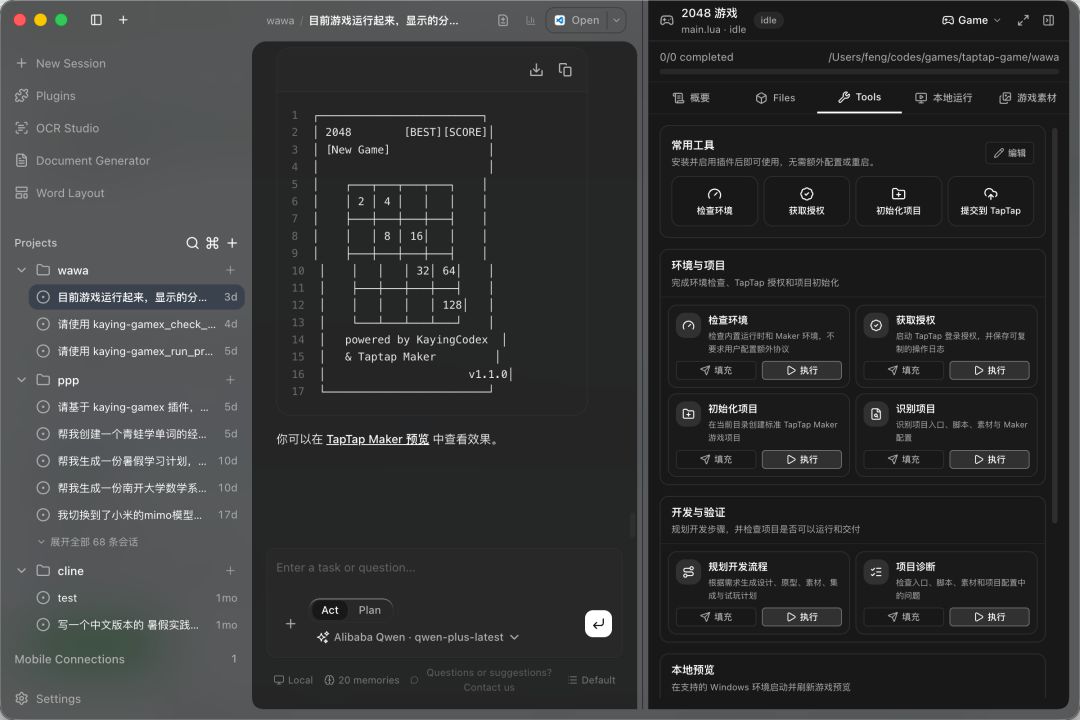Viewport: 1080px width, 720px height.
Task: Click 填充 for 获取授权 card
Action: 903,371
